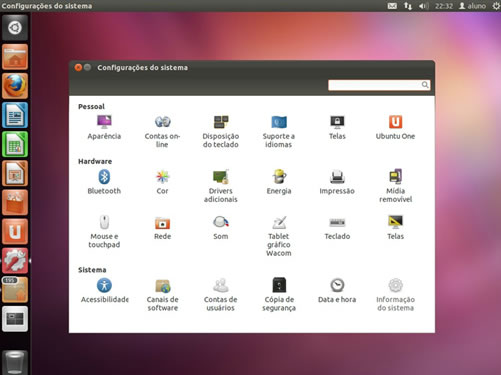Launch LibreOffice Calc from launcher
Image resolution: width=501 pixels, height=375 pixels.
tap(15, 144)
